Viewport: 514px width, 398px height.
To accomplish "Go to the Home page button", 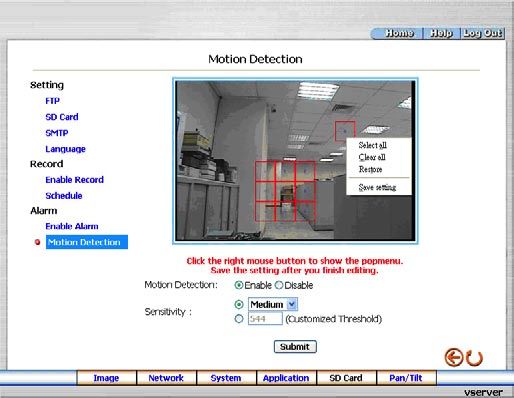I will 399,33.
